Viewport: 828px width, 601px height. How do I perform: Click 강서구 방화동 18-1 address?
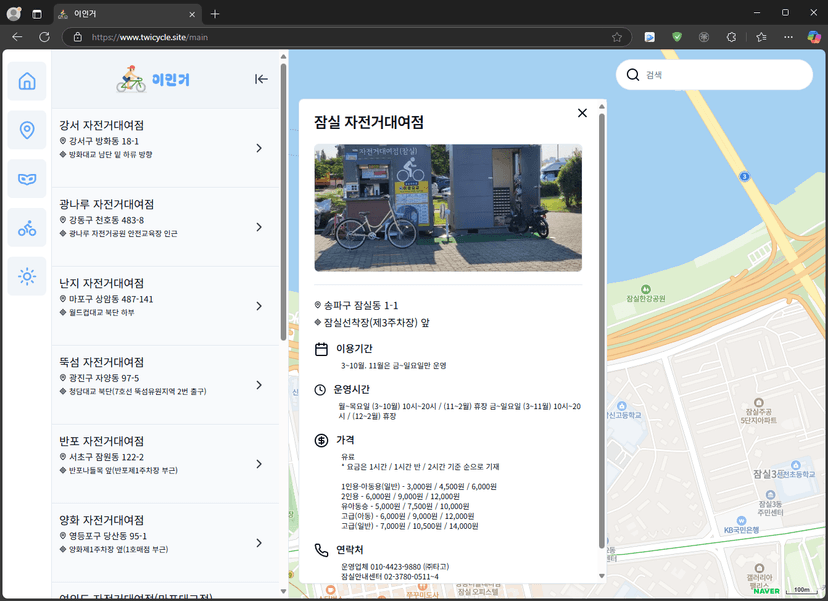click(104, 141)
